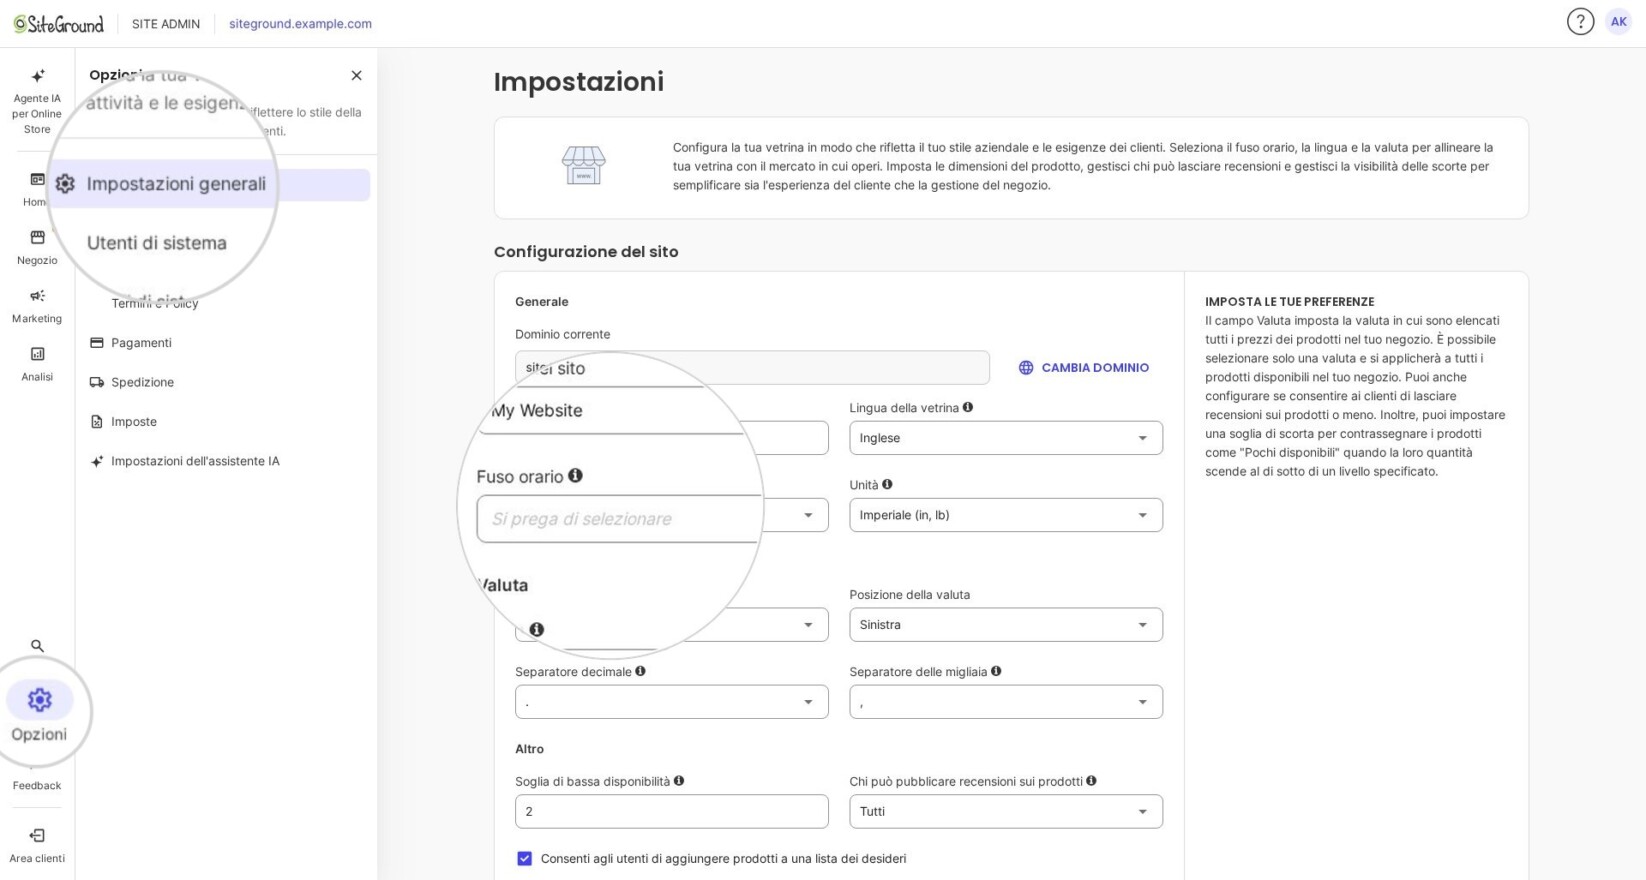Open the siteground.example.com link
The image size is (1646, 880).
pyautogui.click(x=300, y=23)
